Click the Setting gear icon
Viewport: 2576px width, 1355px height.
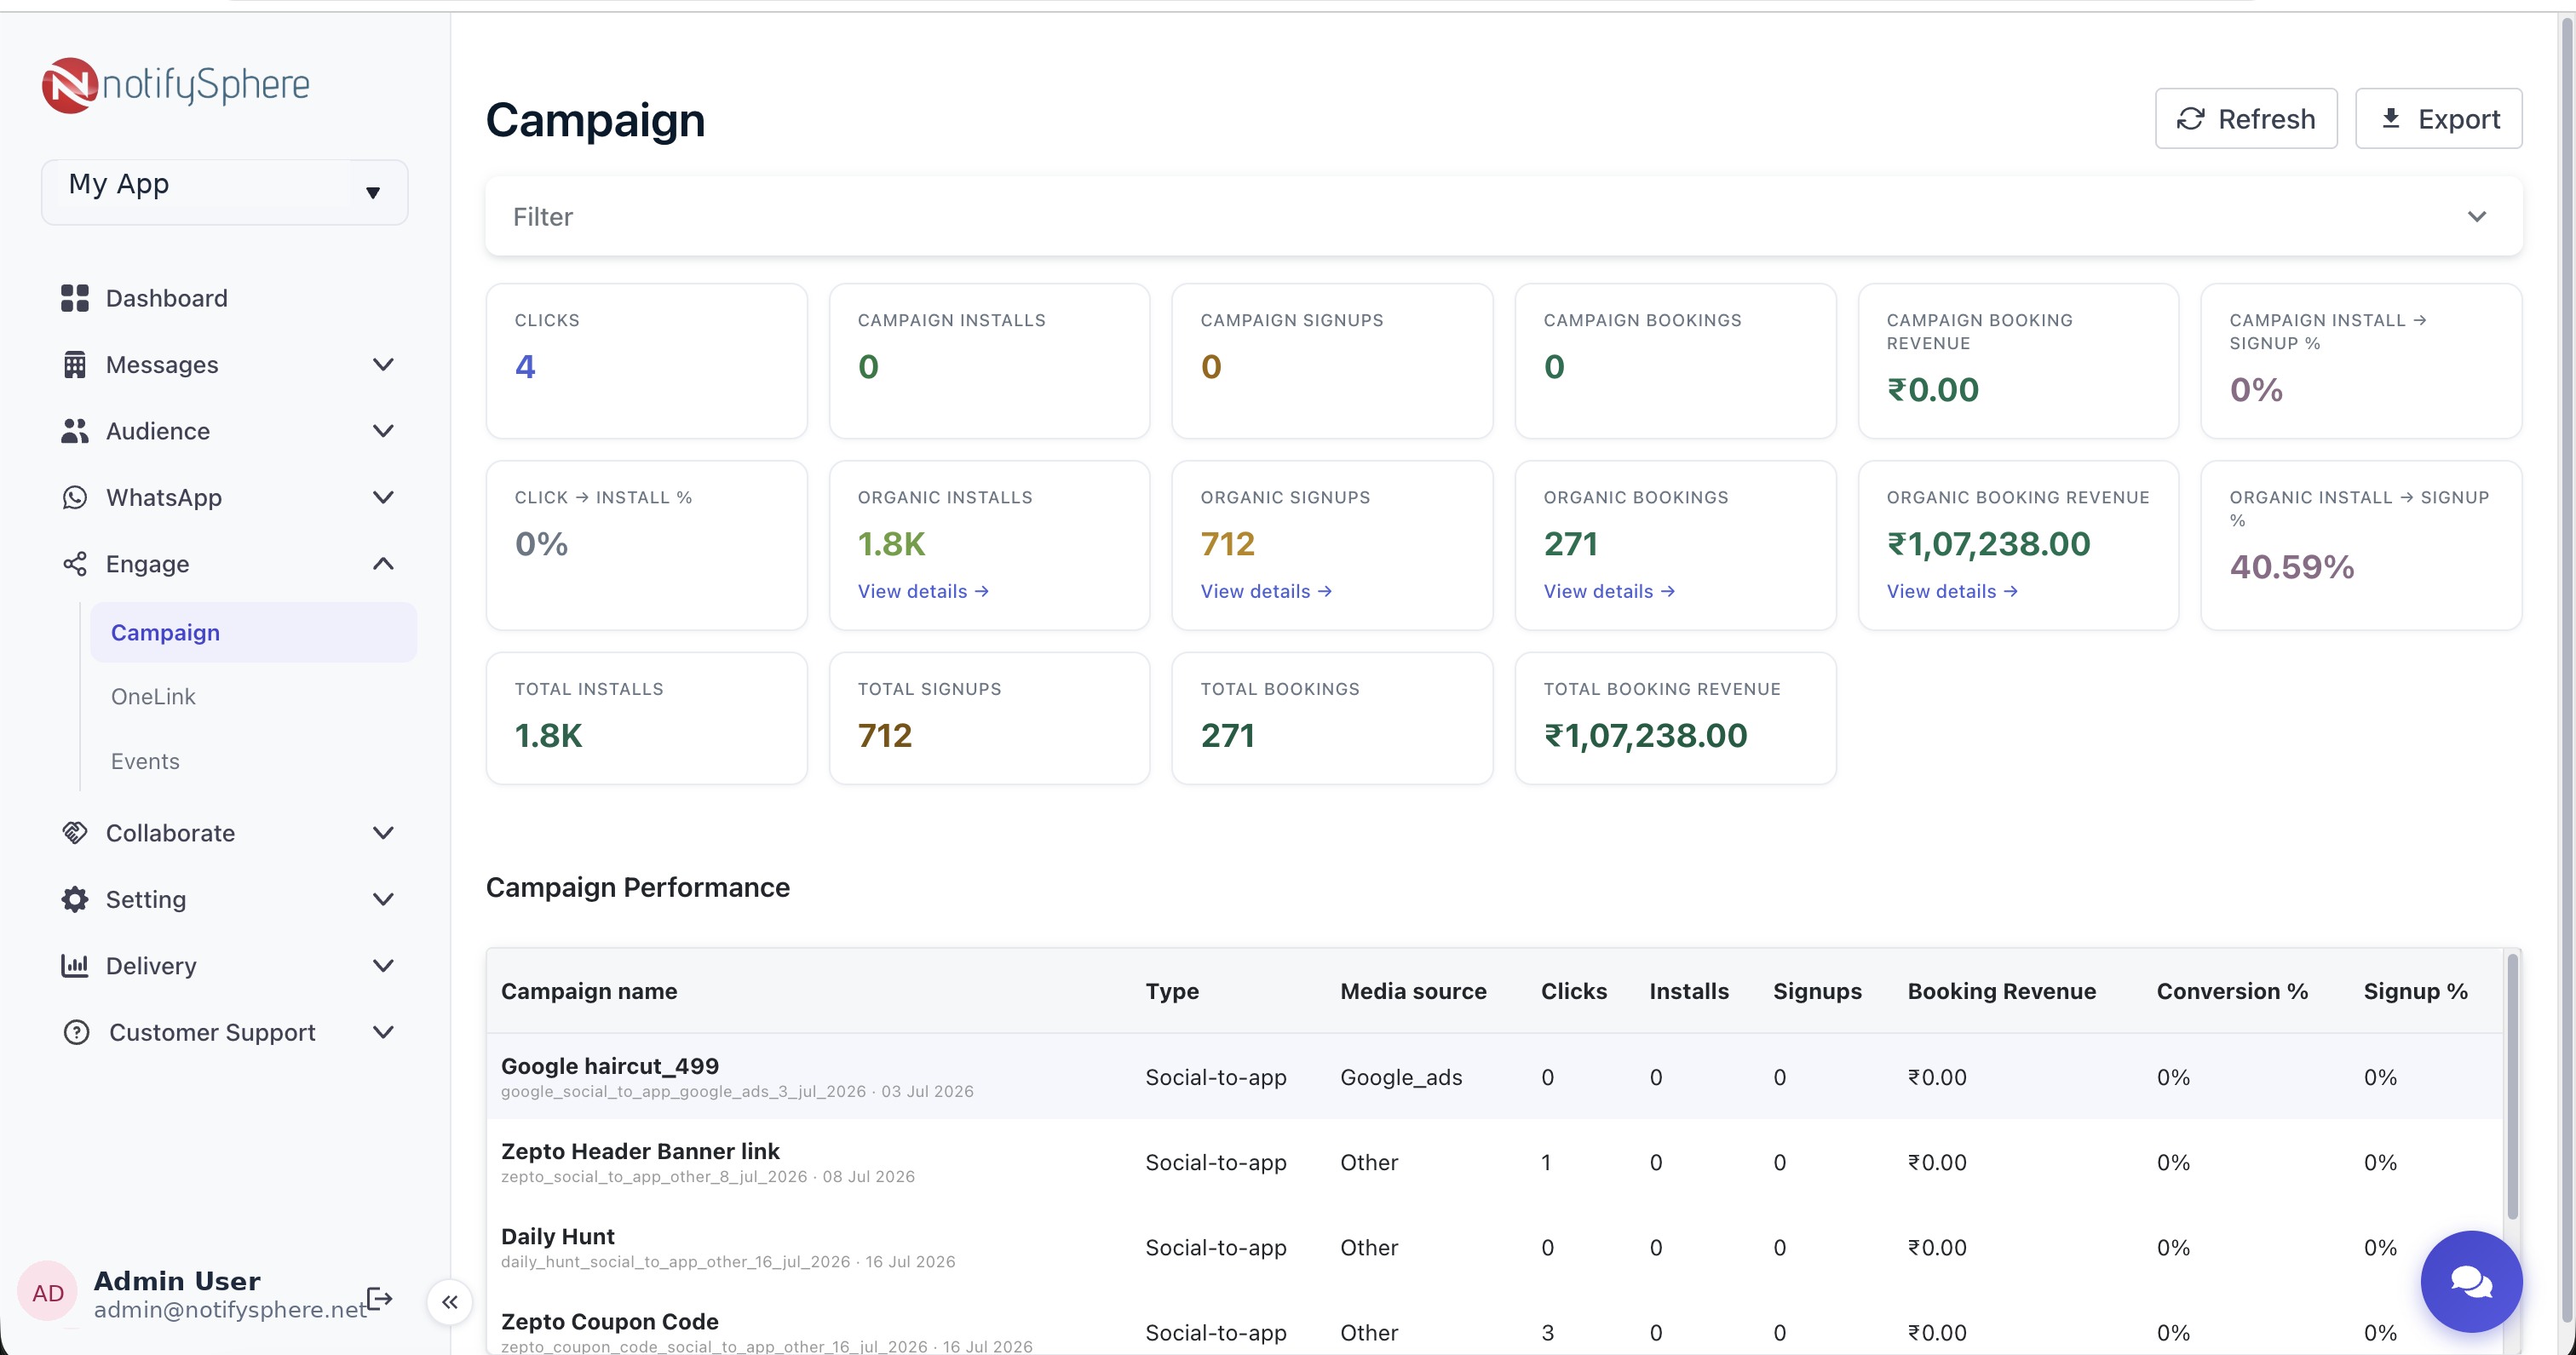point(75,899)
